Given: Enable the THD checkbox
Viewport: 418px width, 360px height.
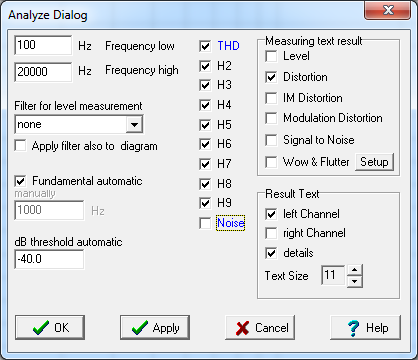Looking at the screenshot, I should coord(205,46).
